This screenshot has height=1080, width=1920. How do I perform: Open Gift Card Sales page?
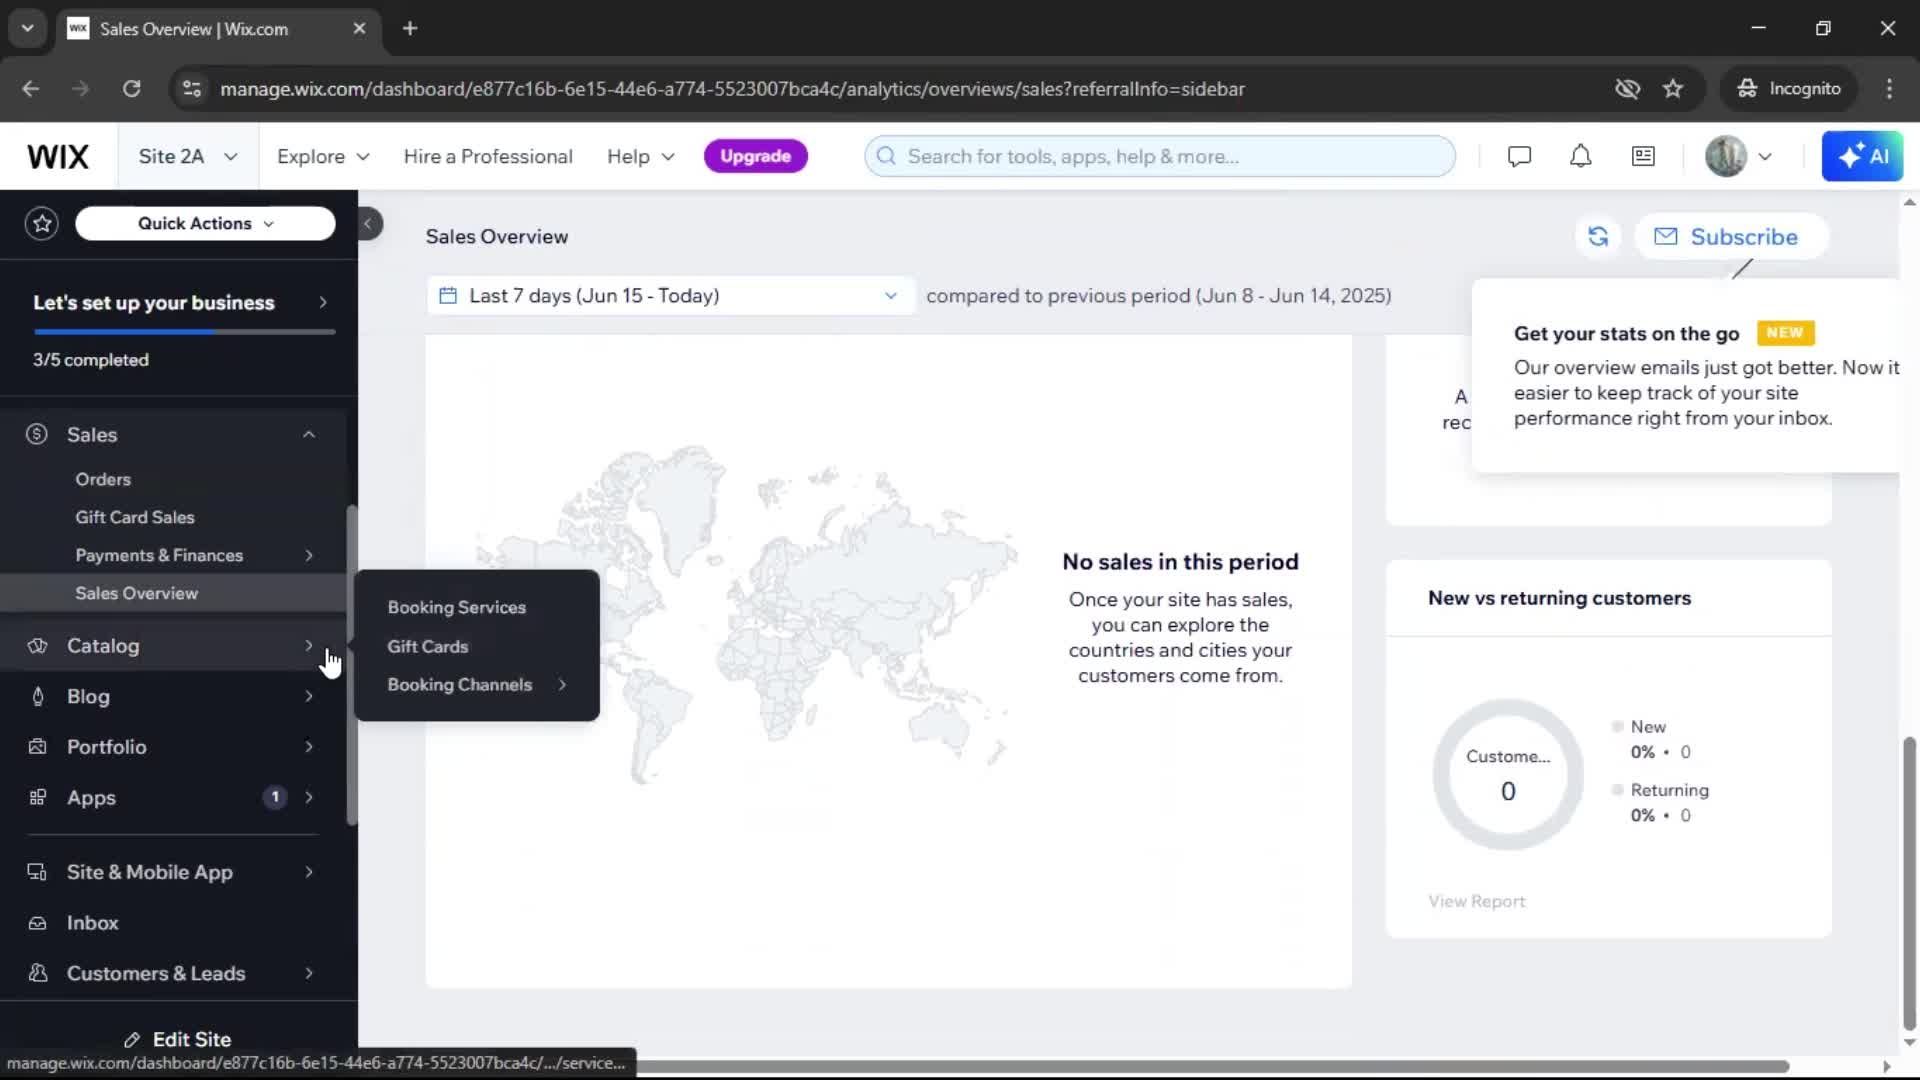click(135, 517)
